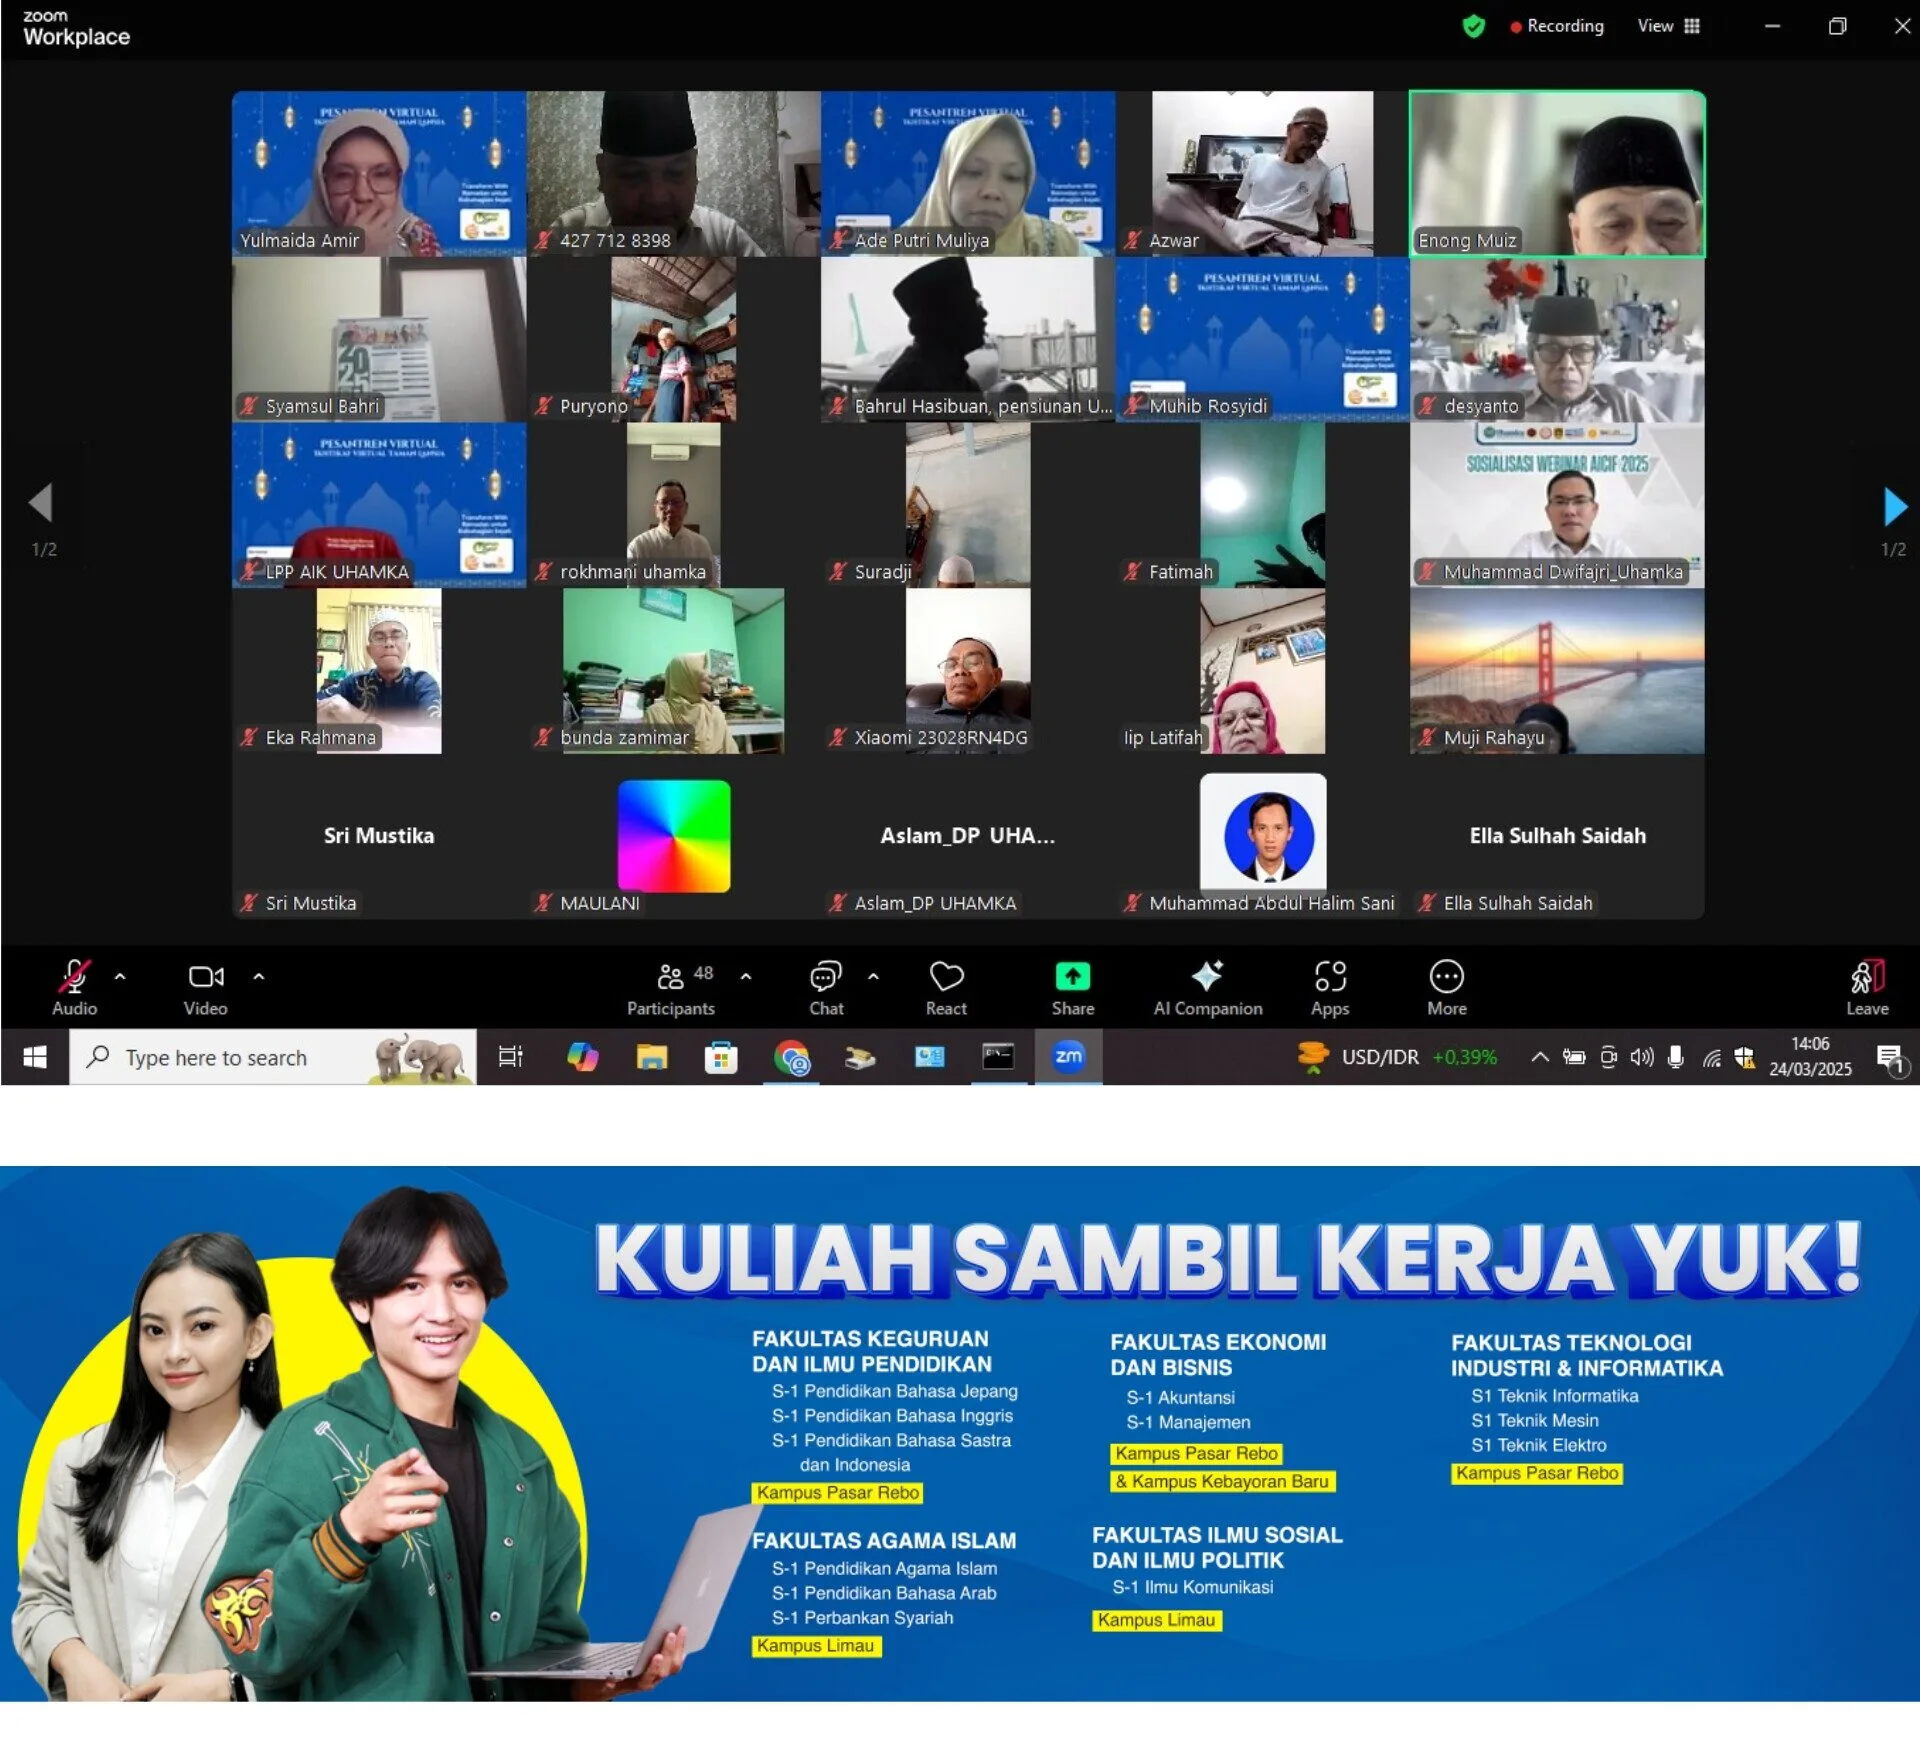The image size is (1920, 1740).
Task: Open Windows Security from the tray
Action: [1745, 1057]
